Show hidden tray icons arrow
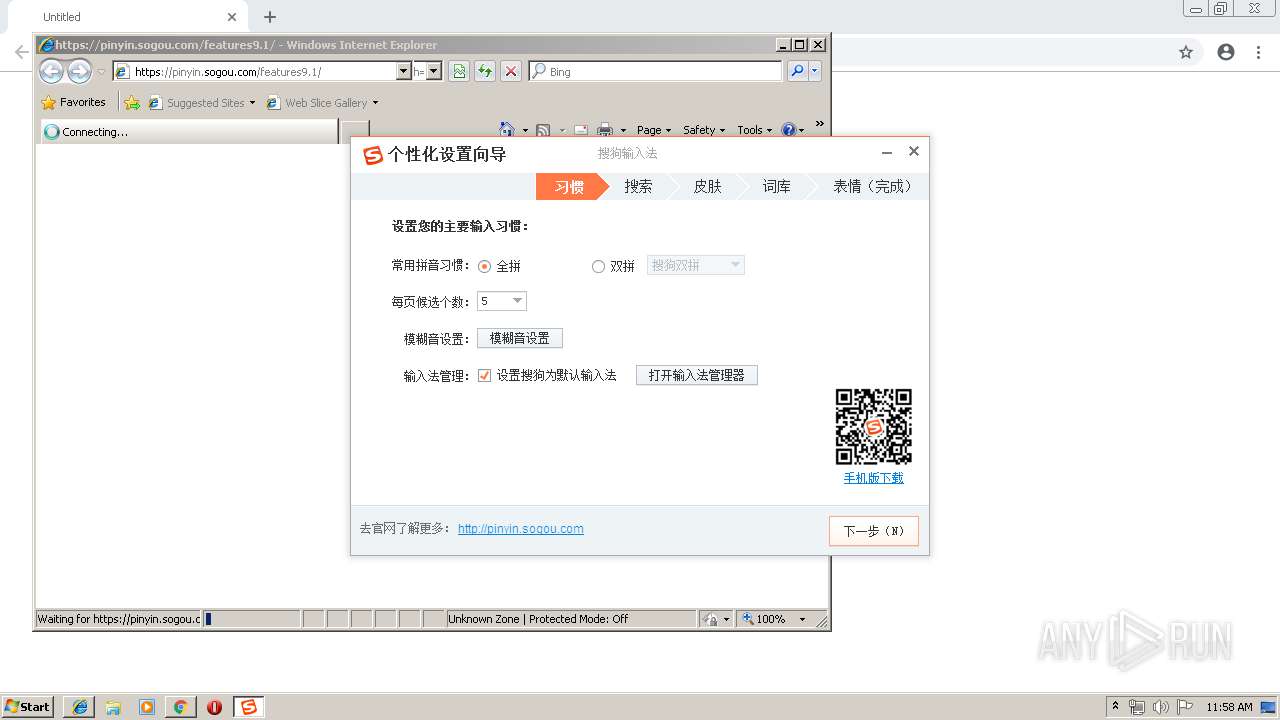Viewport: 1280px width, 720px height. point(1115,707)
